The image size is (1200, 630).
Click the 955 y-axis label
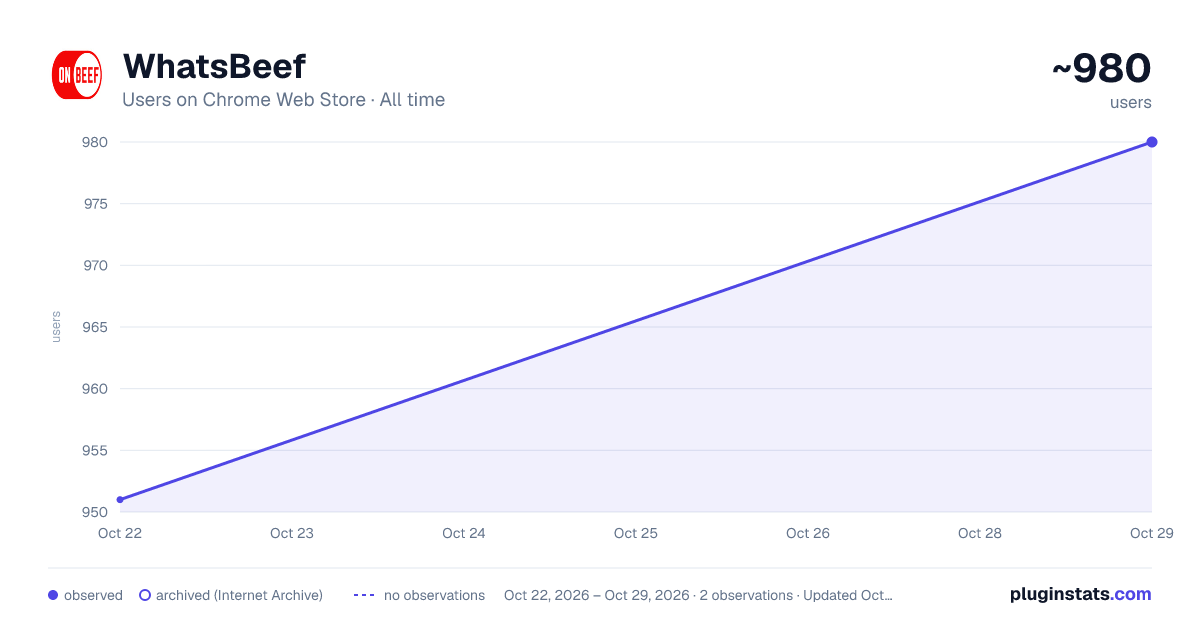coord(95,450)
